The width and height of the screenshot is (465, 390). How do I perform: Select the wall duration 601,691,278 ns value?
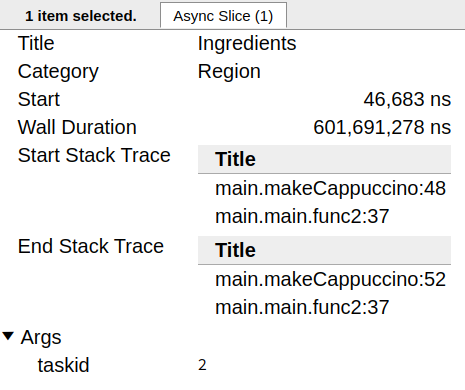382,127
